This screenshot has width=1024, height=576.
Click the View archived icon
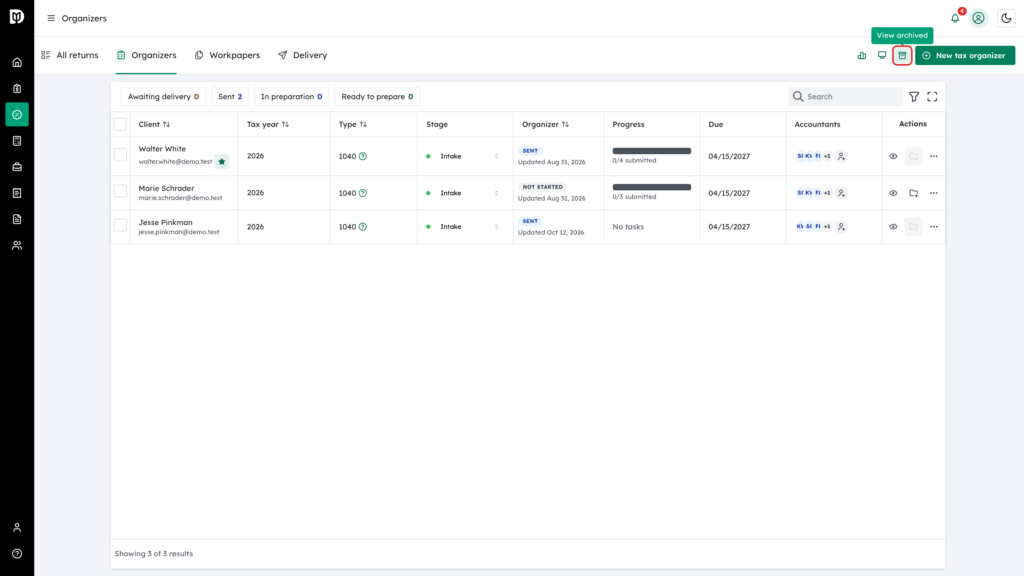click(x=902, y=56)
